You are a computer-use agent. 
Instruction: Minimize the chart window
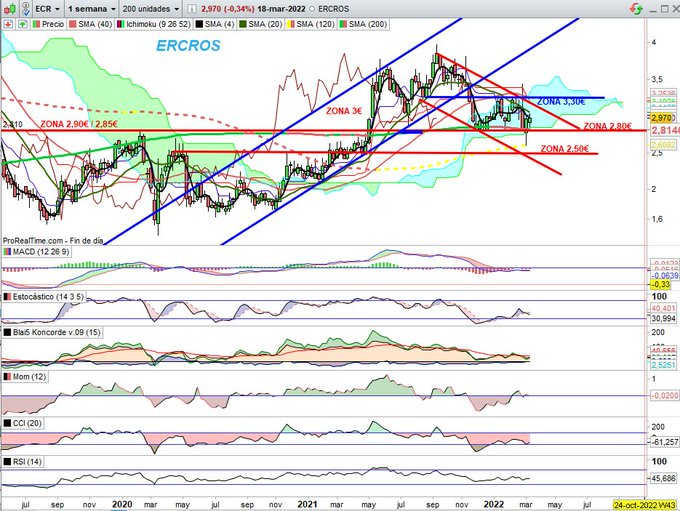(x=653, y=9)
